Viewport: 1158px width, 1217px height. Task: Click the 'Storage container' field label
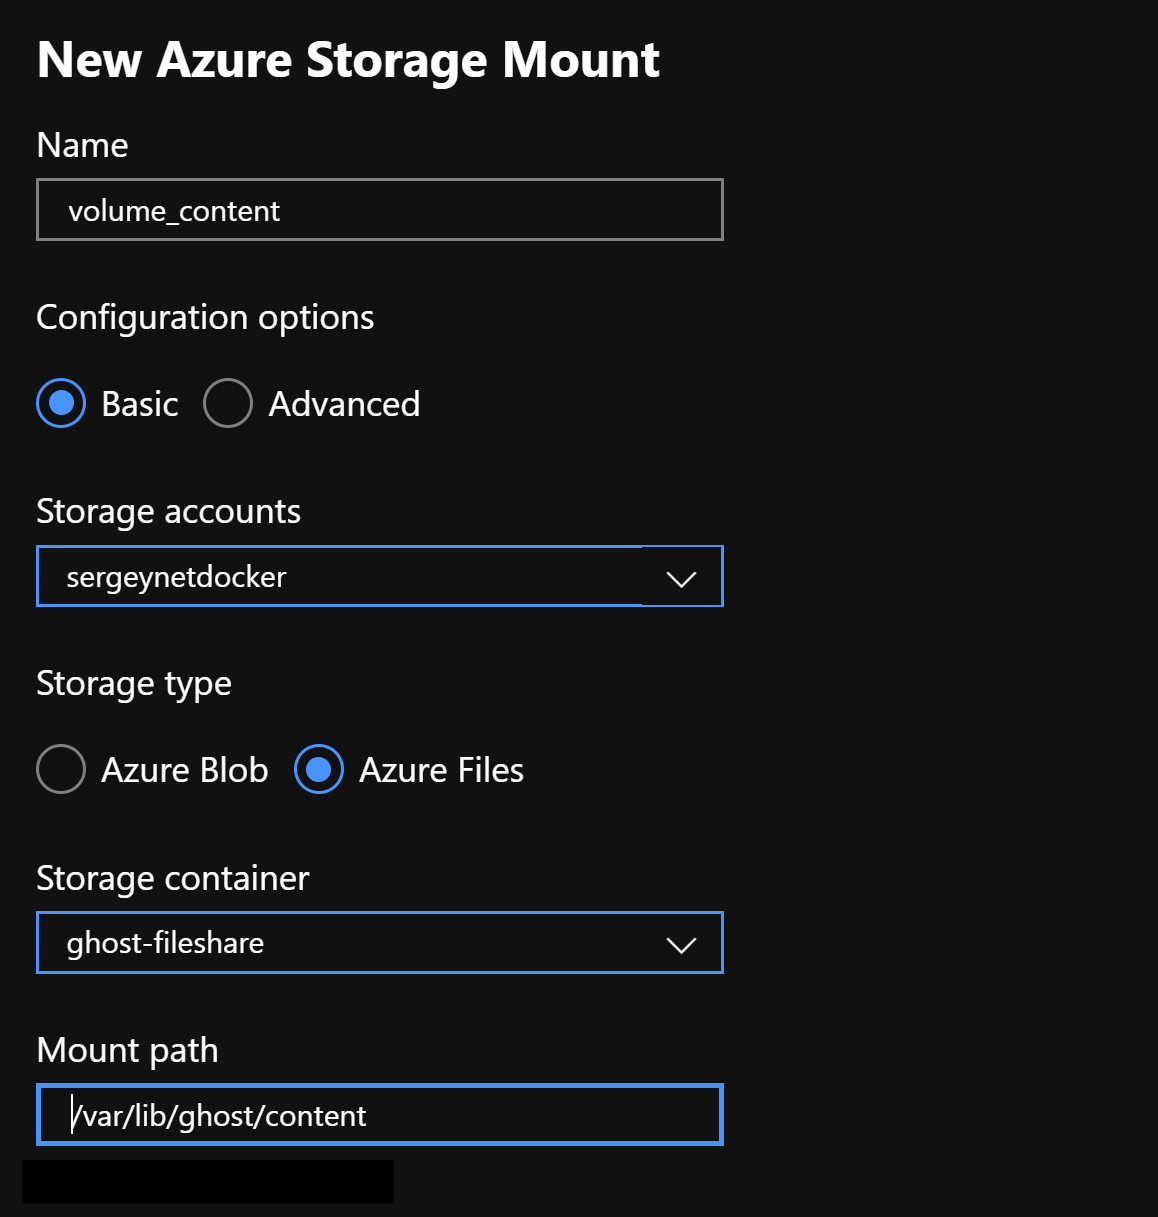(172, 878)
